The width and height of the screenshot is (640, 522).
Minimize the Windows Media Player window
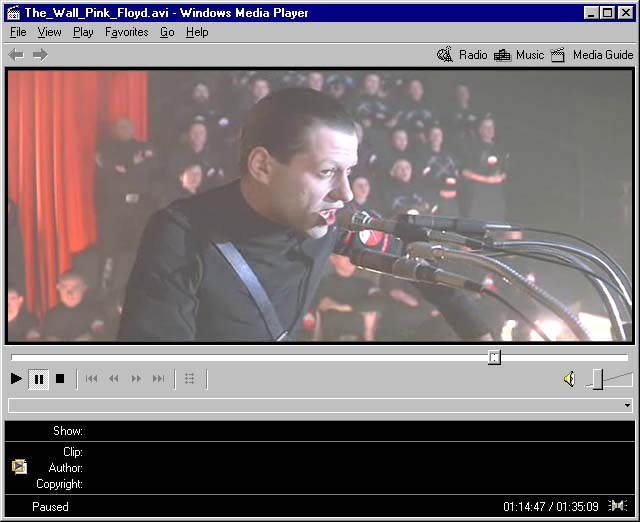point(591,13)
